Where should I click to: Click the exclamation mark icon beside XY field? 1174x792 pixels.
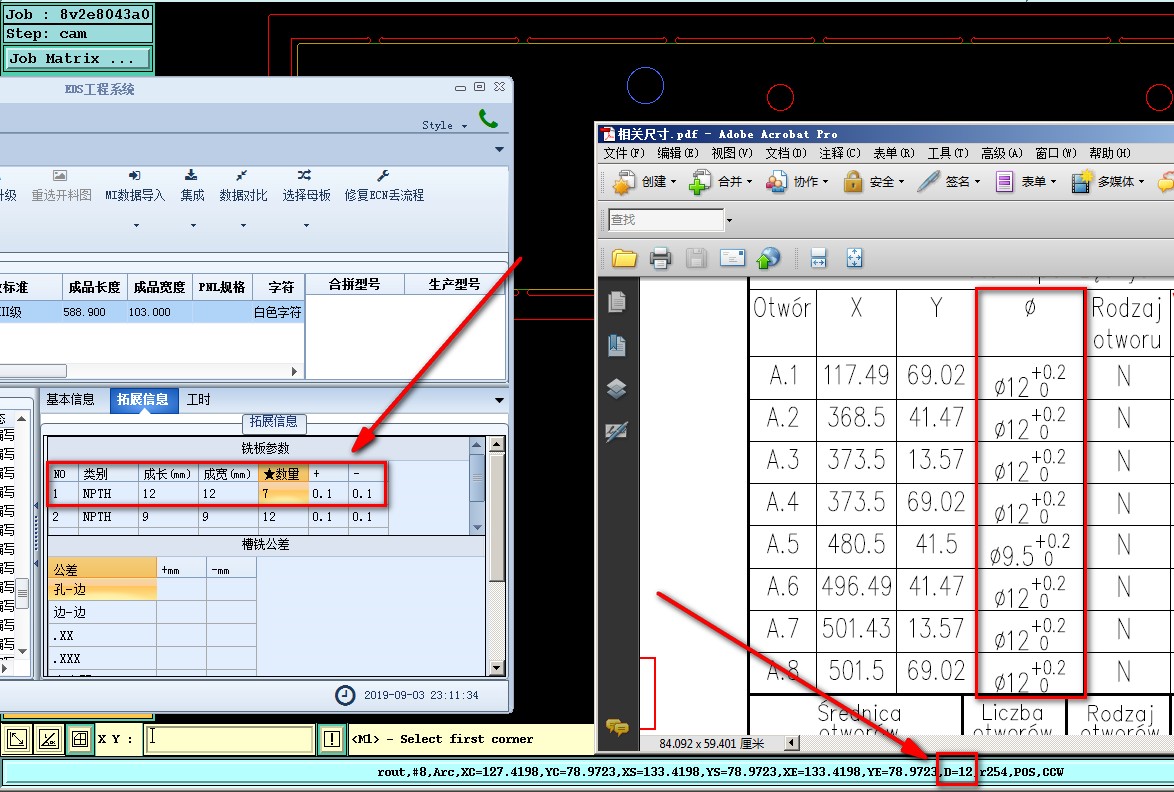[x=332, y=740]
